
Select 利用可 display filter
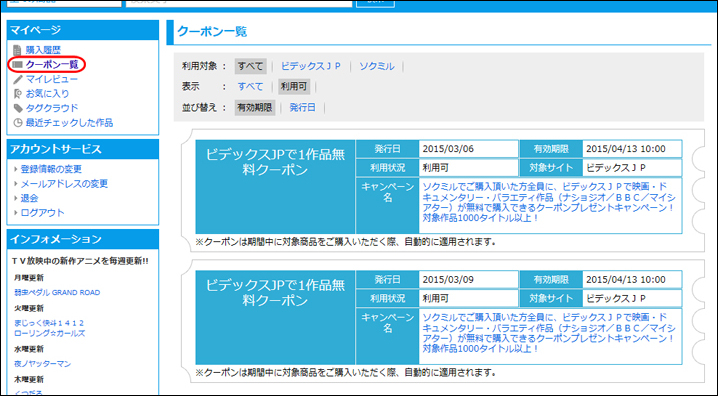pos(294,87)
